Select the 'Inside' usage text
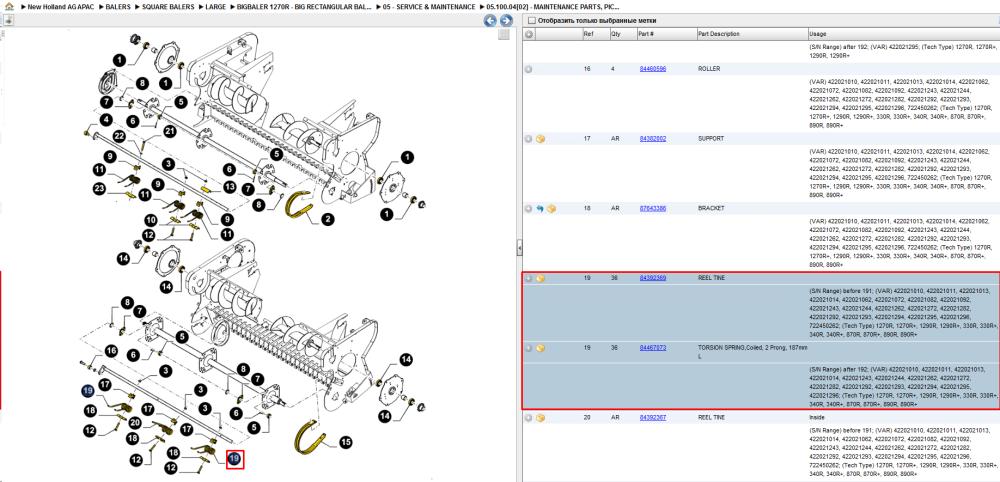 [817, 418]
